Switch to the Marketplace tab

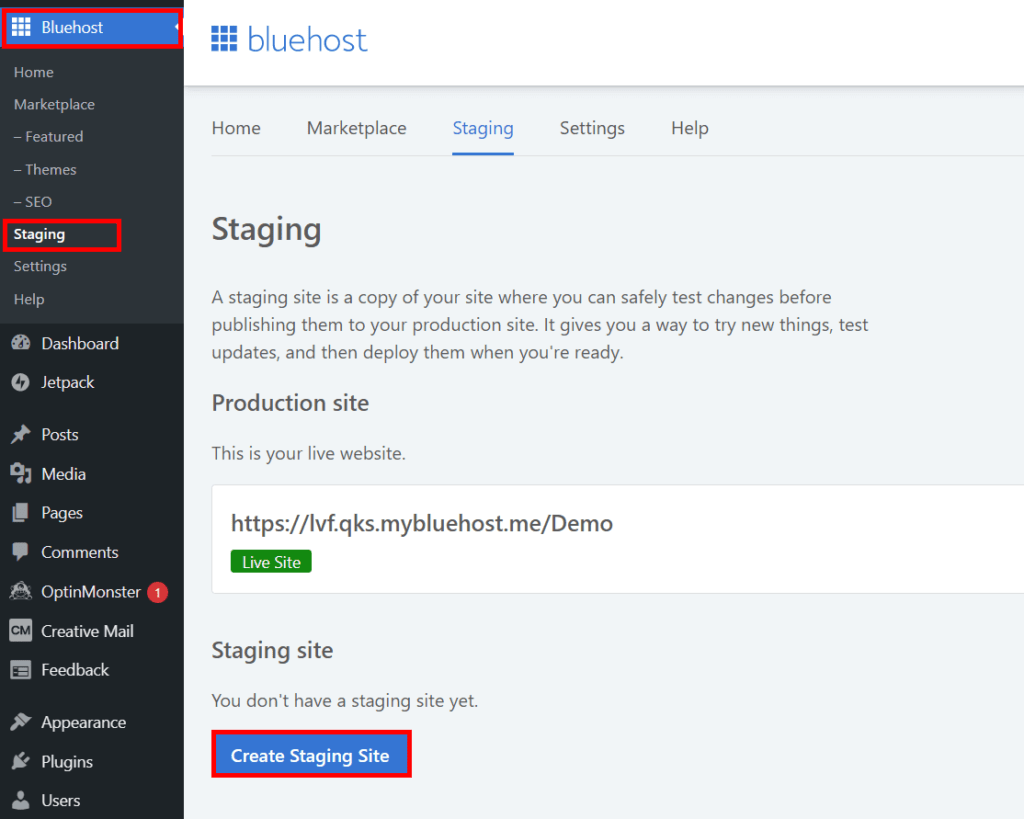(357, 128)
